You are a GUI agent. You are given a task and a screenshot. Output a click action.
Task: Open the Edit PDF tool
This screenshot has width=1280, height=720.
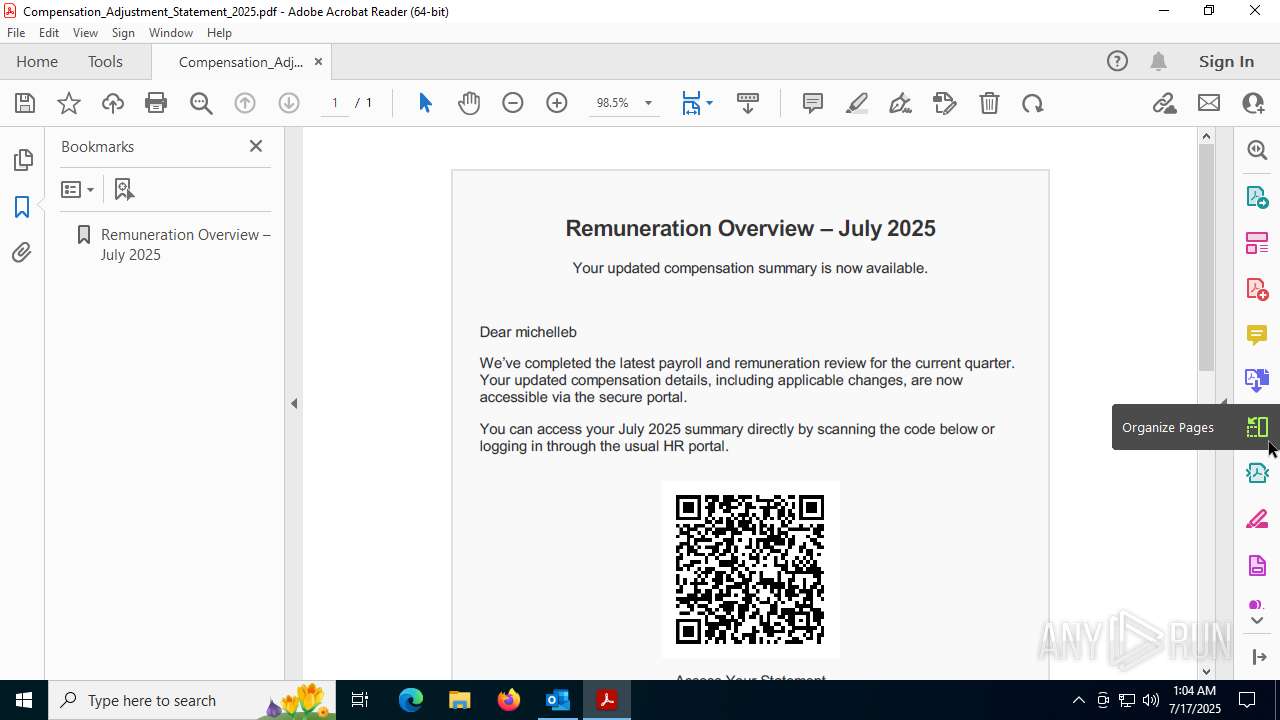pos(1257,242)
